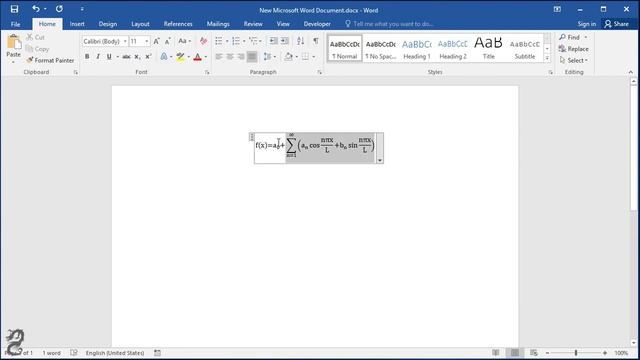The height and width of the screenshot is (360, 640).
Task: Apply the Title style
Action: point(489,49)
